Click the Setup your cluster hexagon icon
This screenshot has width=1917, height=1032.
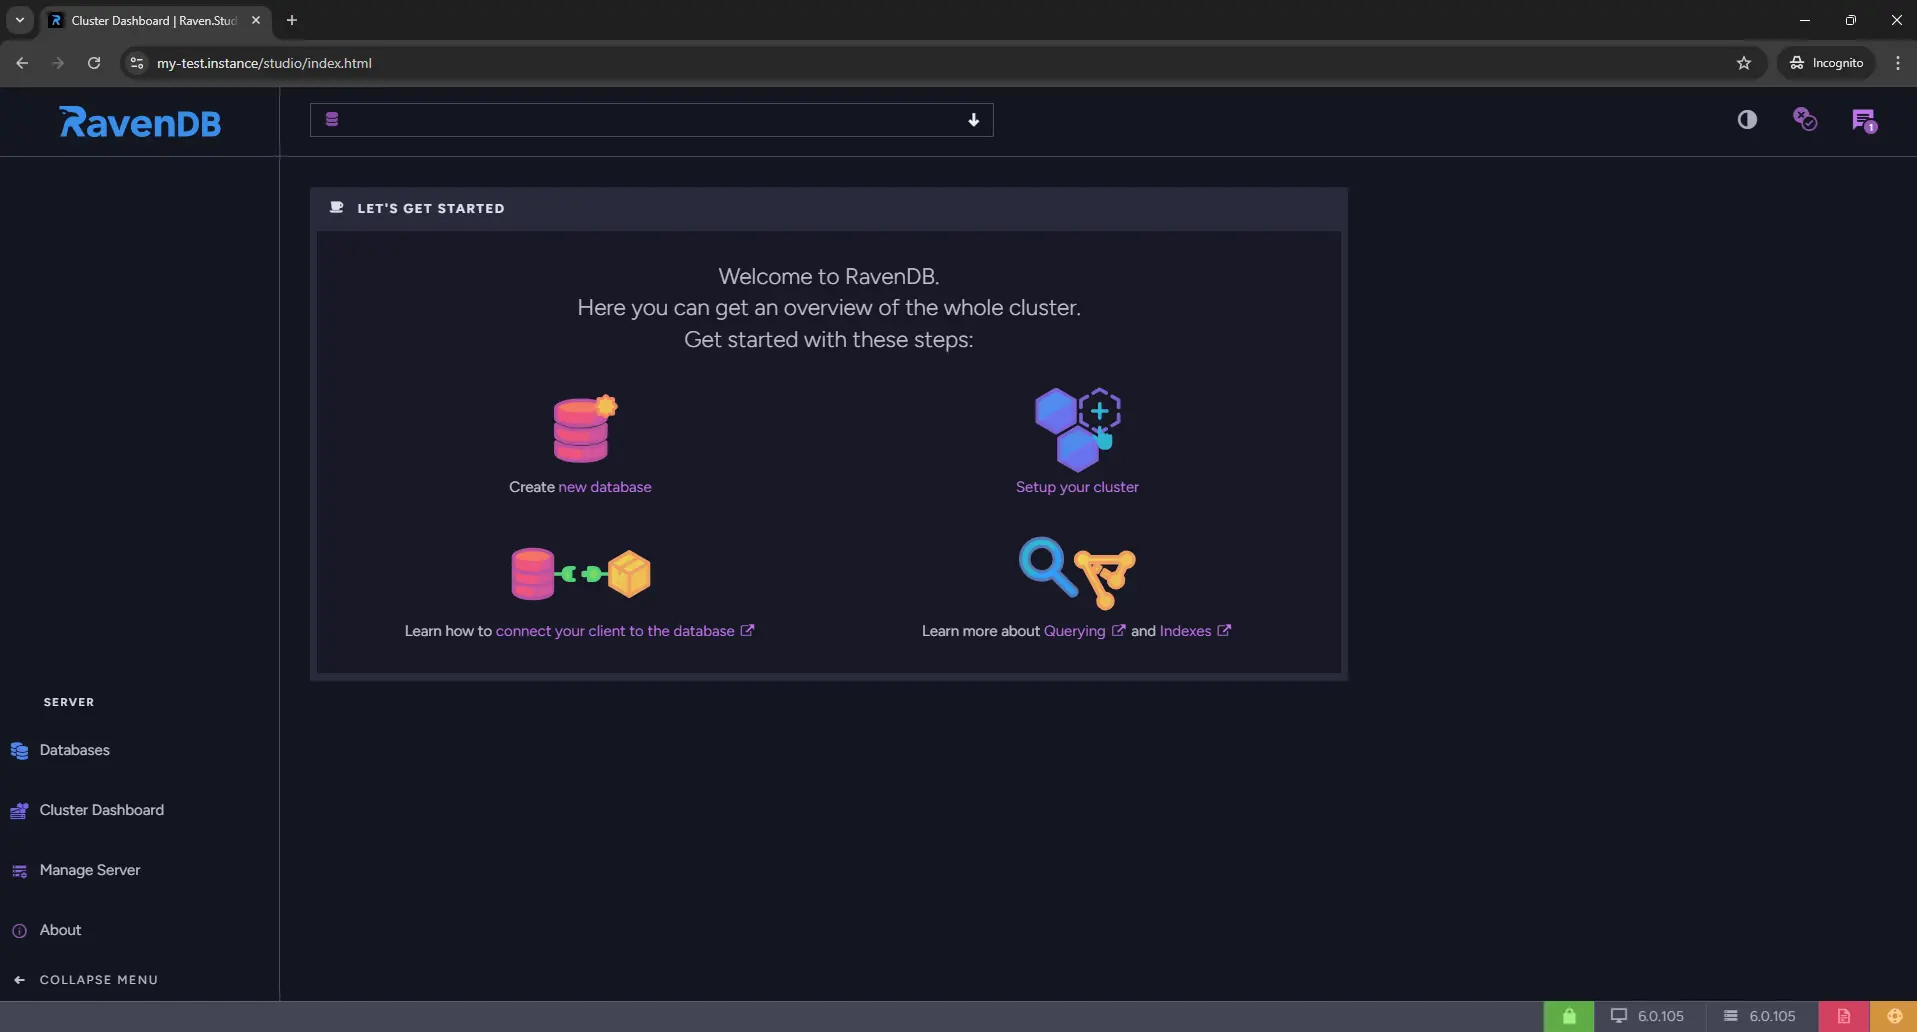click(1077, 429)
